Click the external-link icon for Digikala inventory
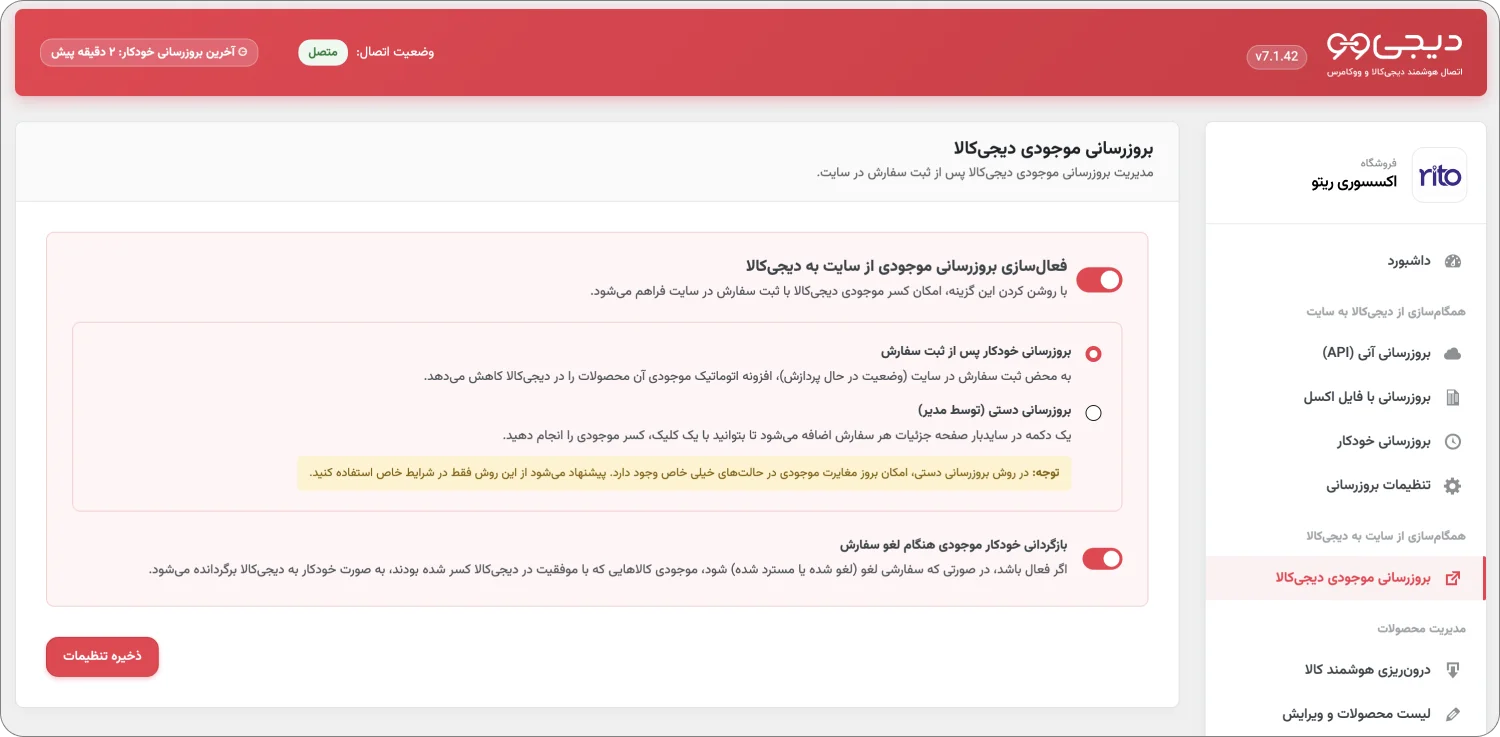The image size is (1500, 737). click(x=1453, y=578)
